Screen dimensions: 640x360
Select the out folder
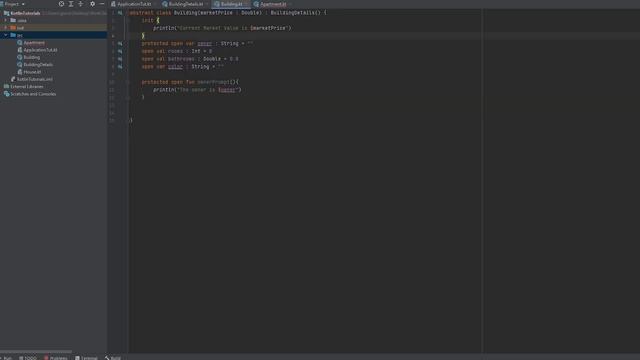point(20,28)
